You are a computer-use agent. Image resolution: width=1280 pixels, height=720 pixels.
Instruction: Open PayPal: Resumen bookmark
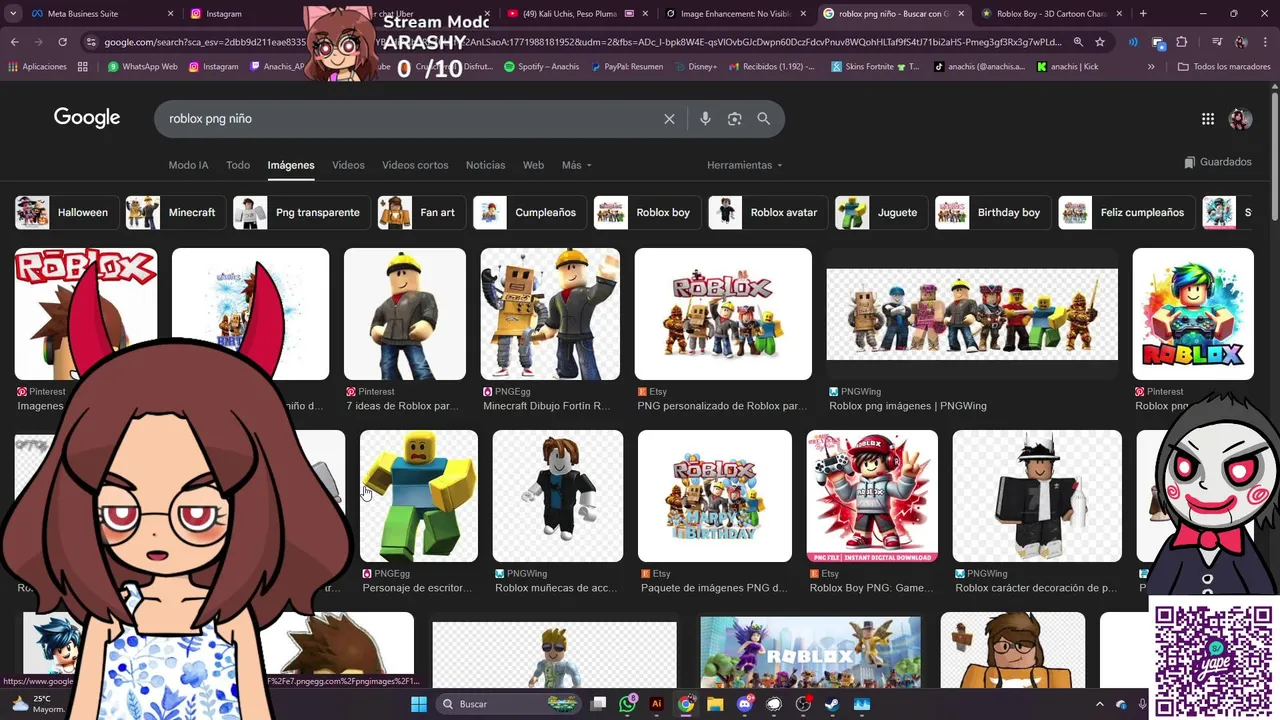pos(626,67)
